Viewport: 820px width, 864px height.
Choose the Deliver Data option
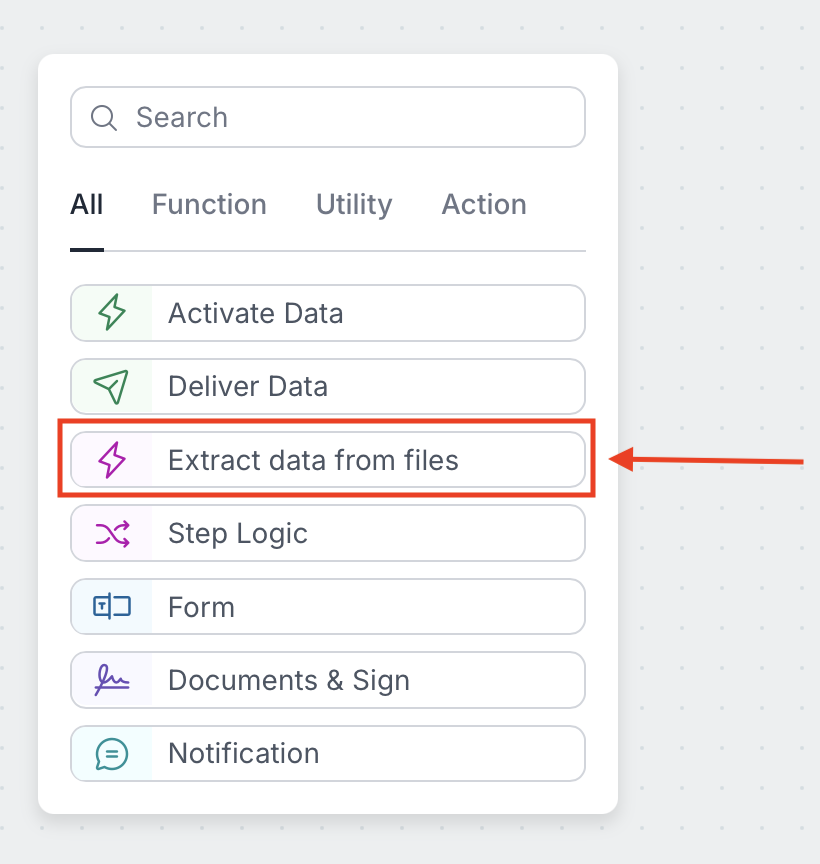click(328, 386)
